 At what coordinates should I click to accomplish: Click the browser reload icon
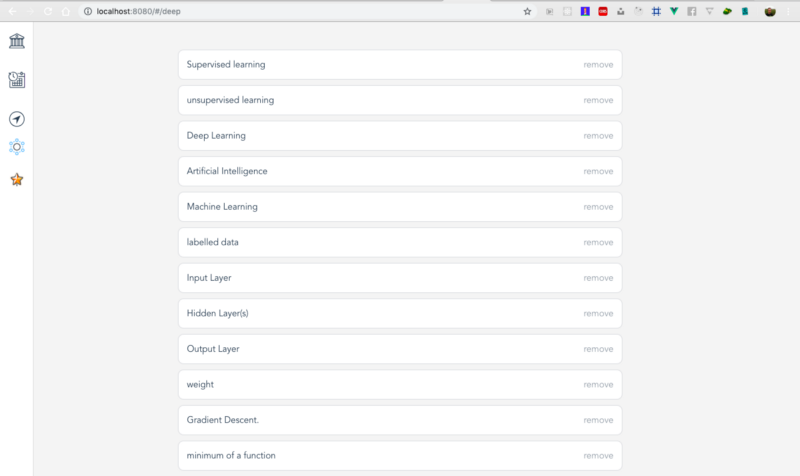[x=48, y=11]
